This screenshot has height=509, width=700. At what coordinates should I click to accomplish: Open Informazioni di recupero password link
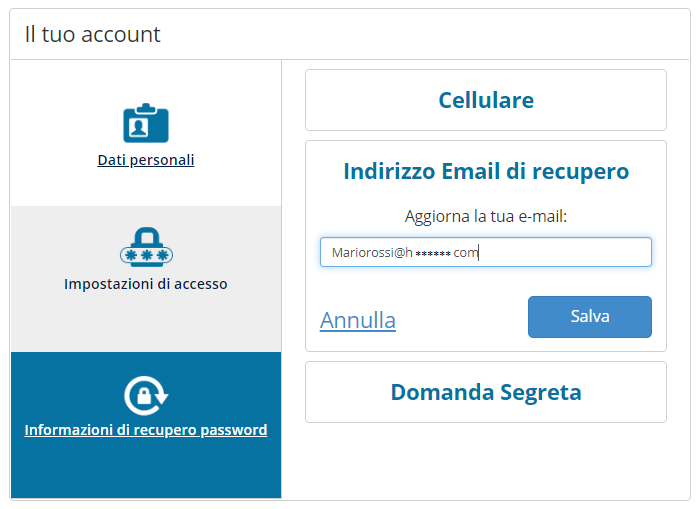pyautogui.click(x=146, y=430)
